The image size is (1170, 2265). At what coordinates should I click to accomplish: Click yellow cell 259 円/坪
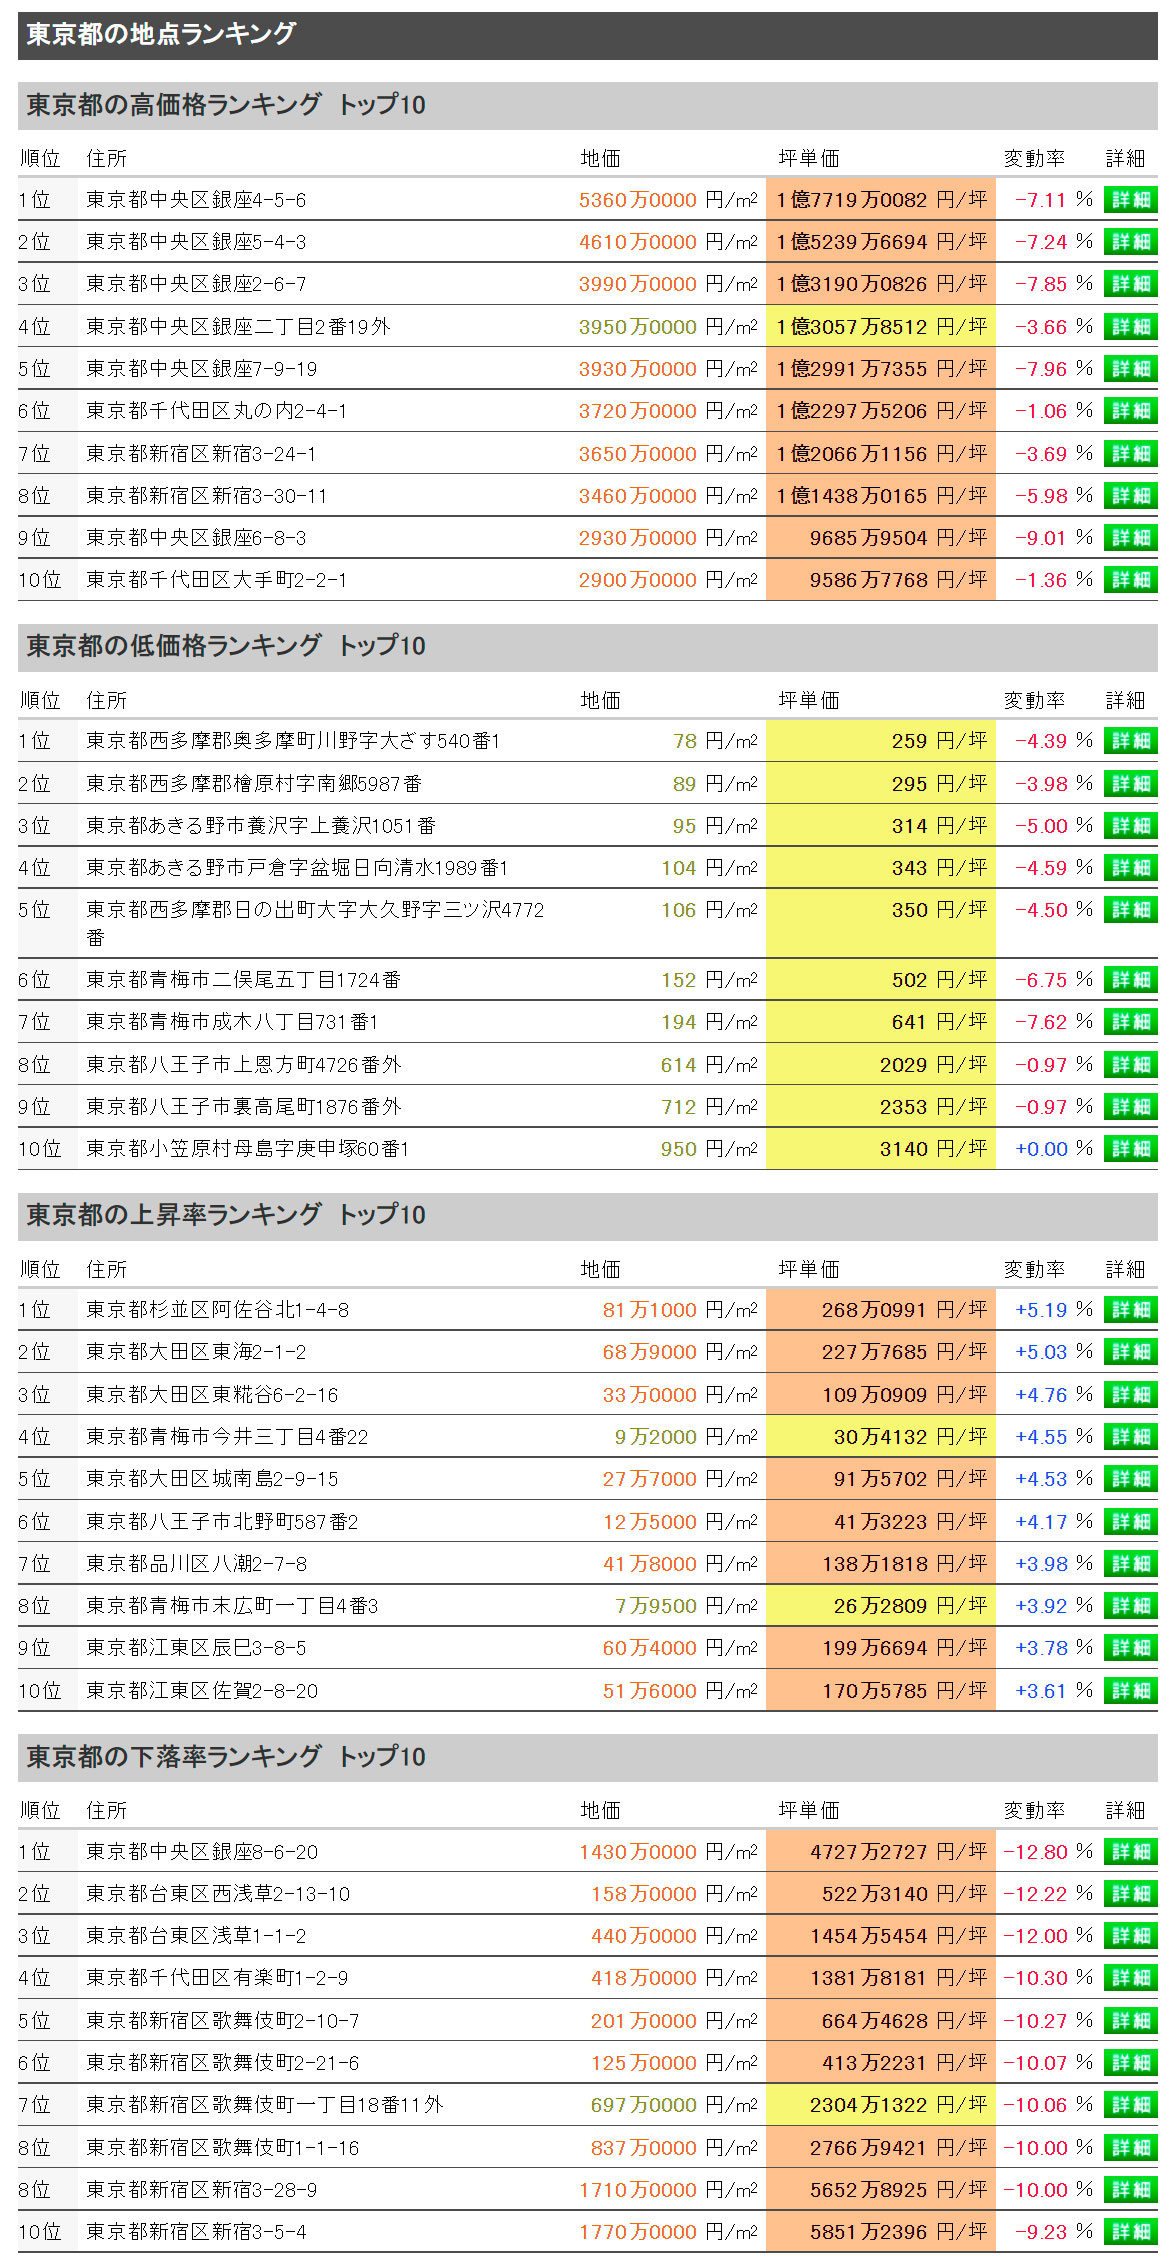coord(881,741)
